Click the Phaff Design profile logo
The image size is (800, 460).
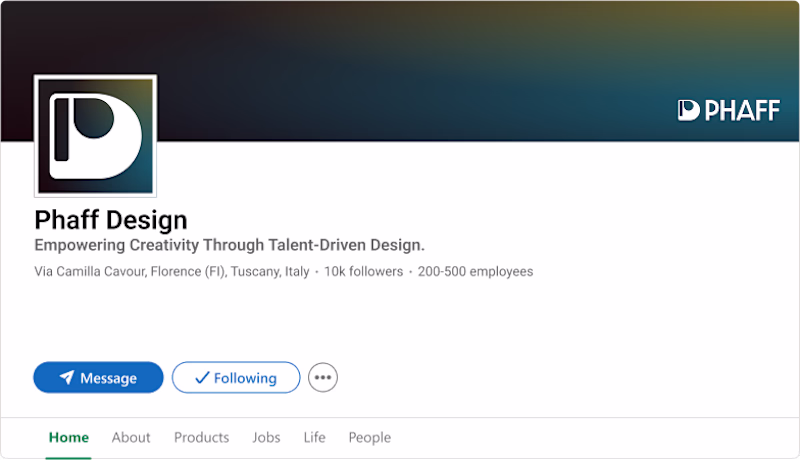tap(96, 135)
